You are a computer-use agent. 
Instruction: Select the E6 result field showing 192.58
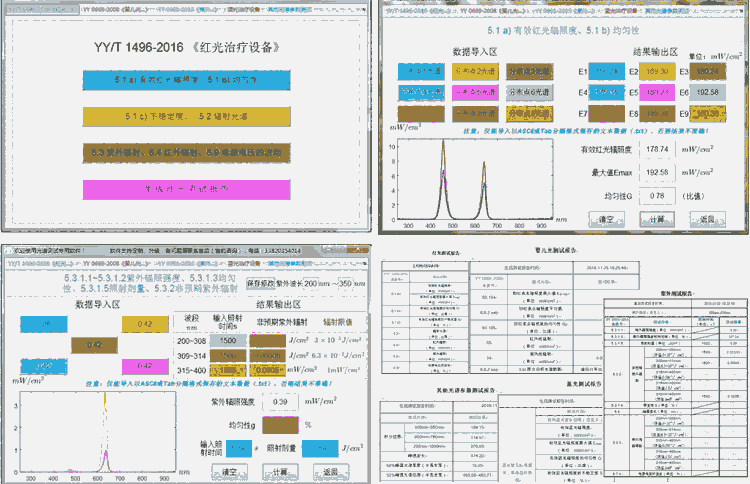click(x=706, y=93)
